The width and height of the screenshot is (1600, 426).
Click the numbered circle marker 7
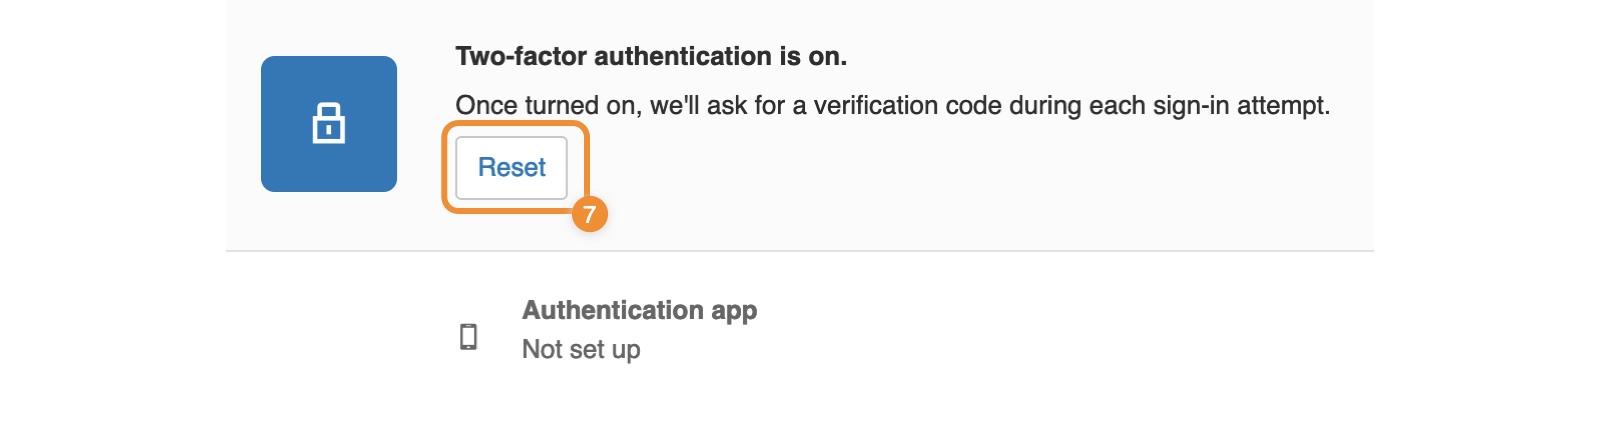click(589, 214)
